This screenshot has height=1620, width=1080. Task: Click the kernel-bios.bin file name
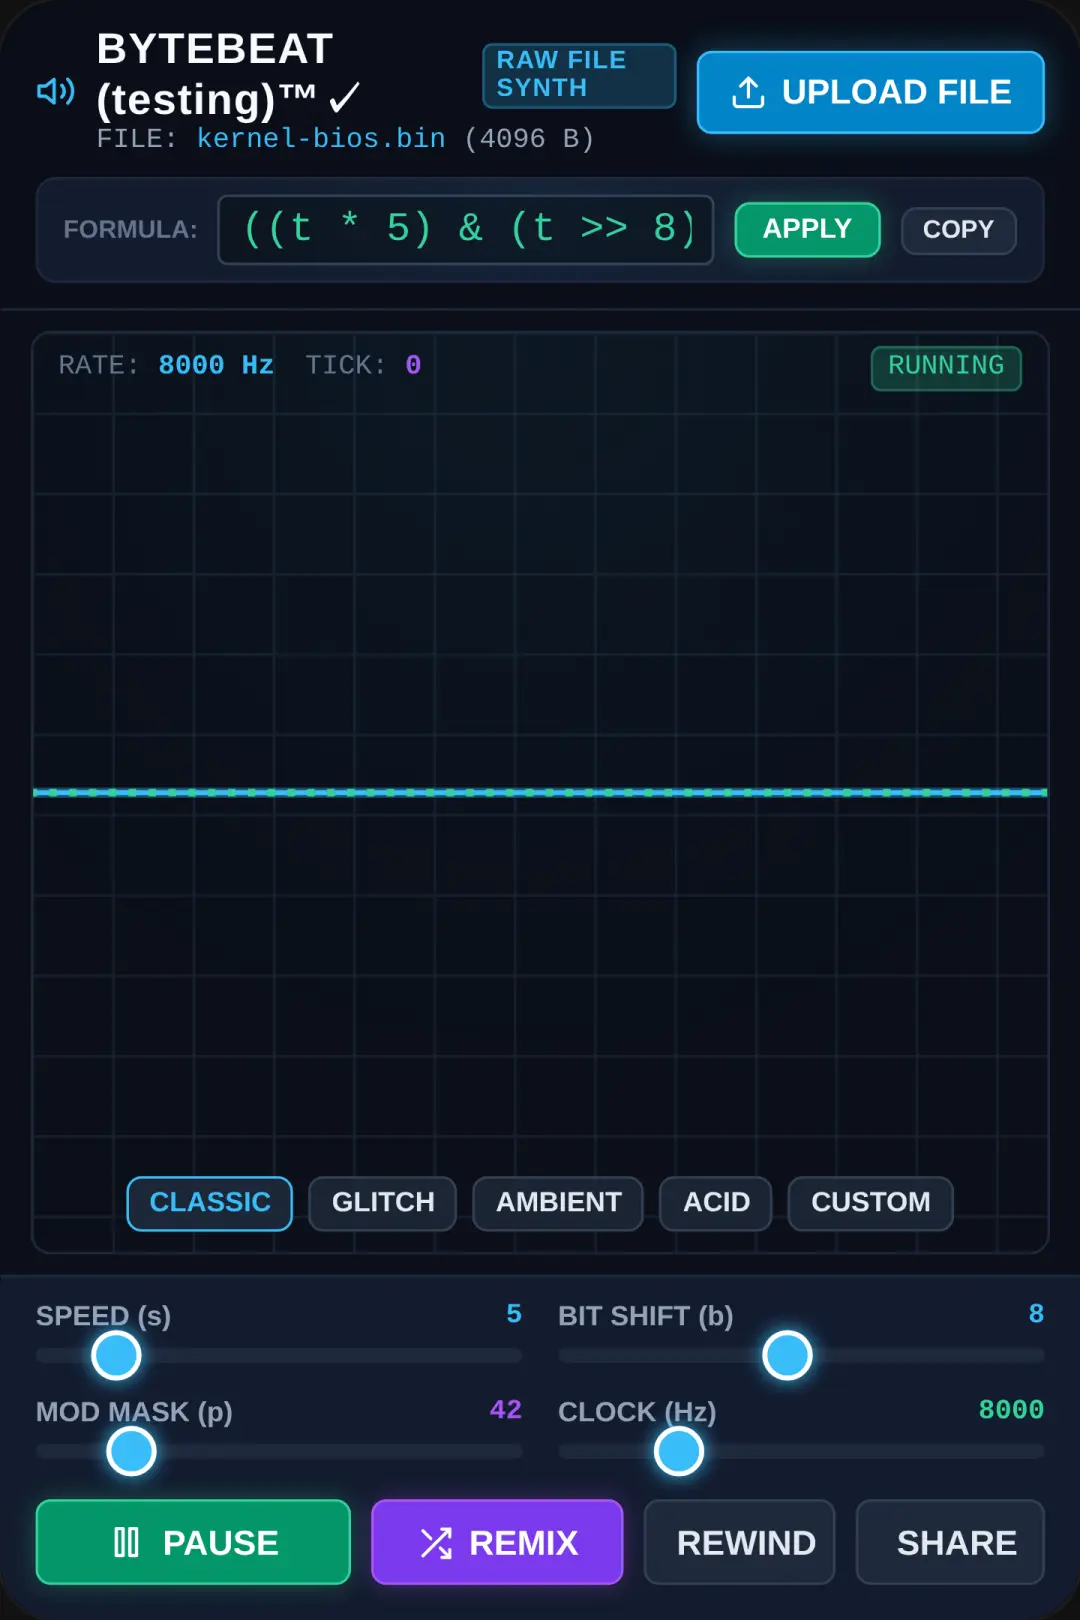(321, 138)
